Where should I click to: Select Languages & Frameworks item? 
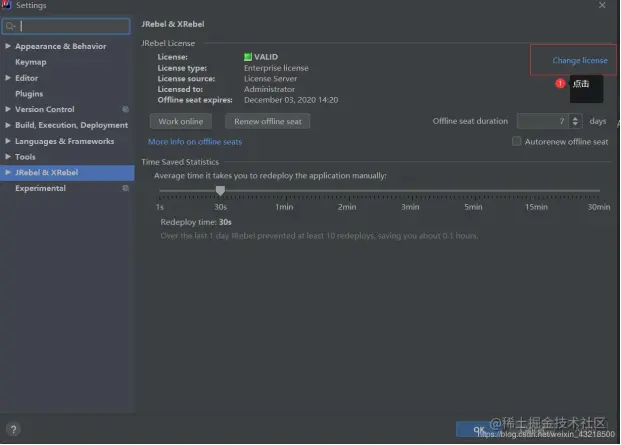click(65, 141)
